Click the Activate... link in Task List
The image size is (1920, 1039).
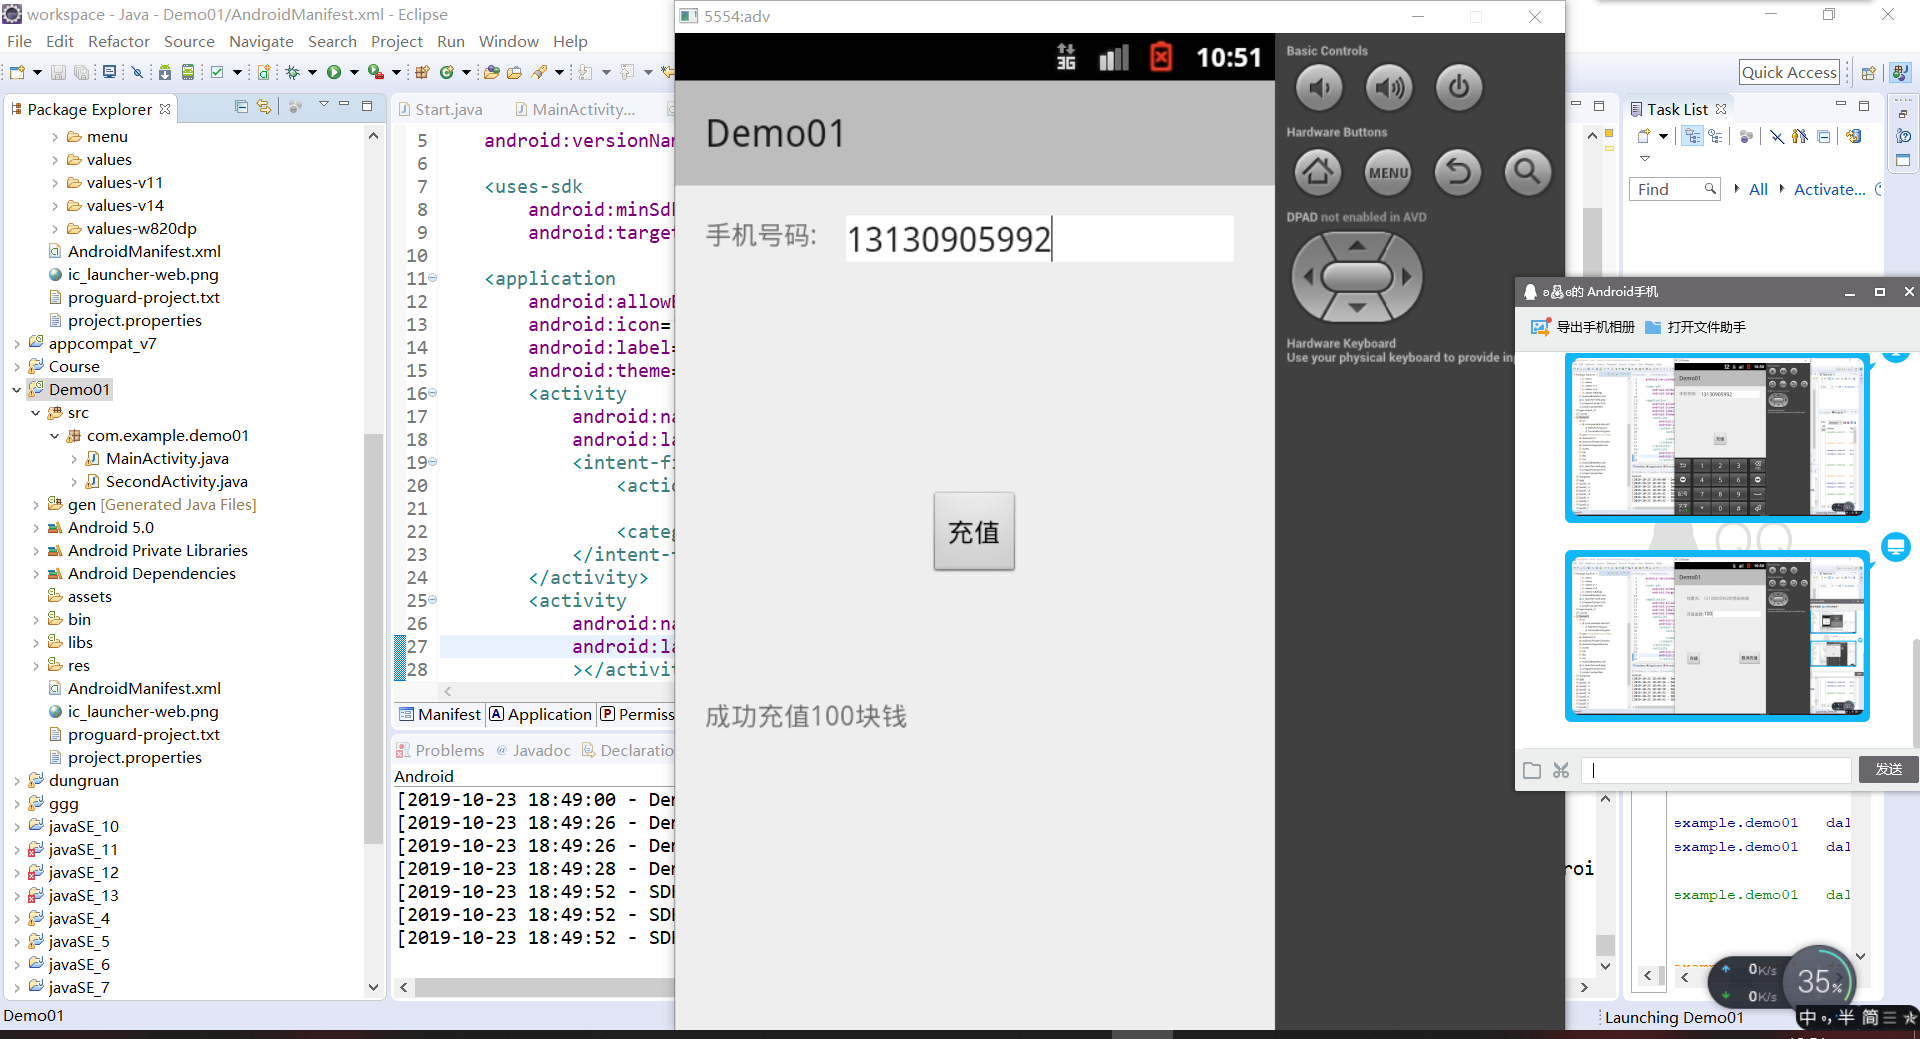click(1829, 189)
